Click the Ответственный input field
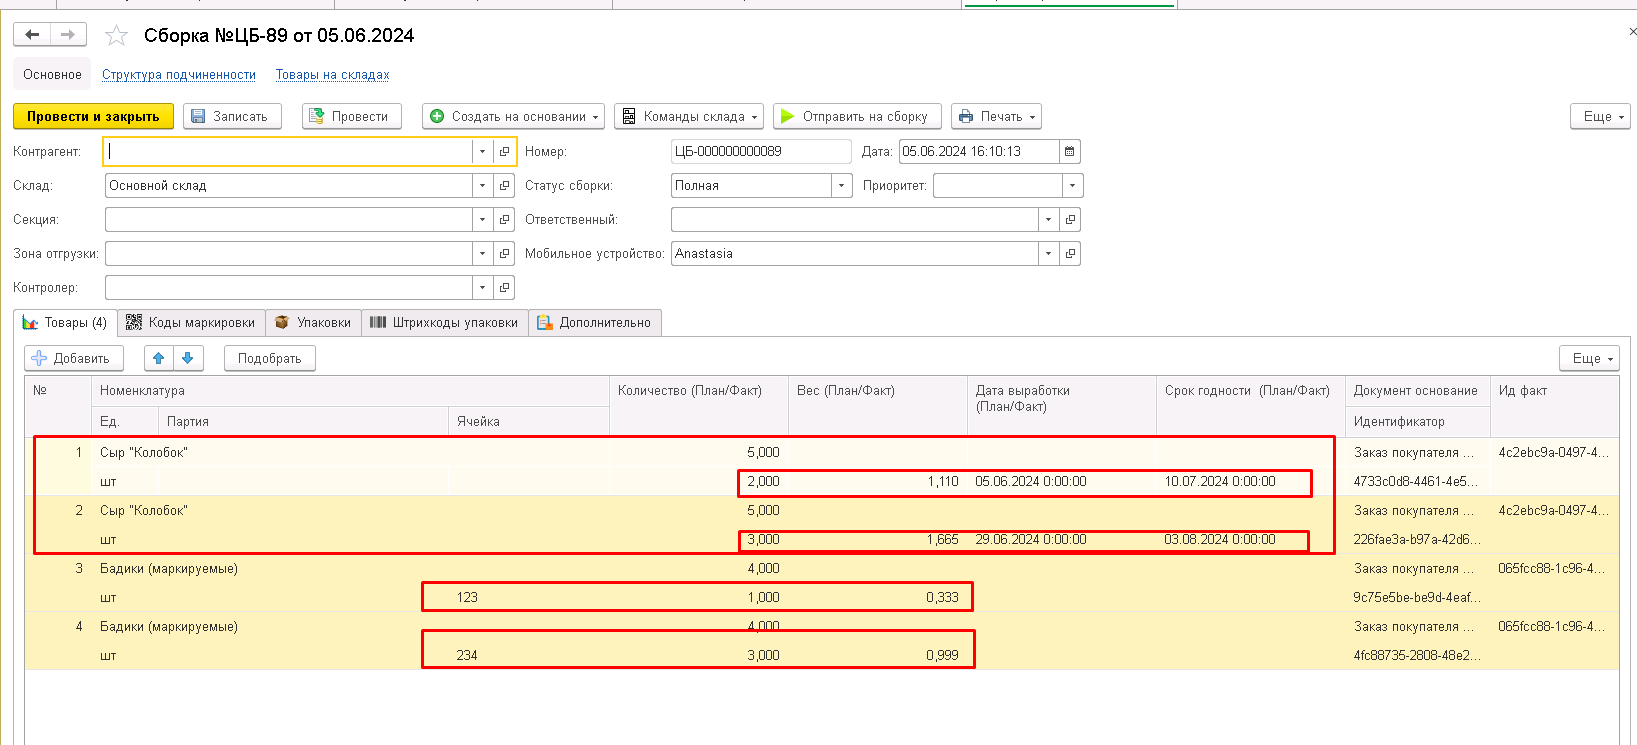 (x=855, y=220)
